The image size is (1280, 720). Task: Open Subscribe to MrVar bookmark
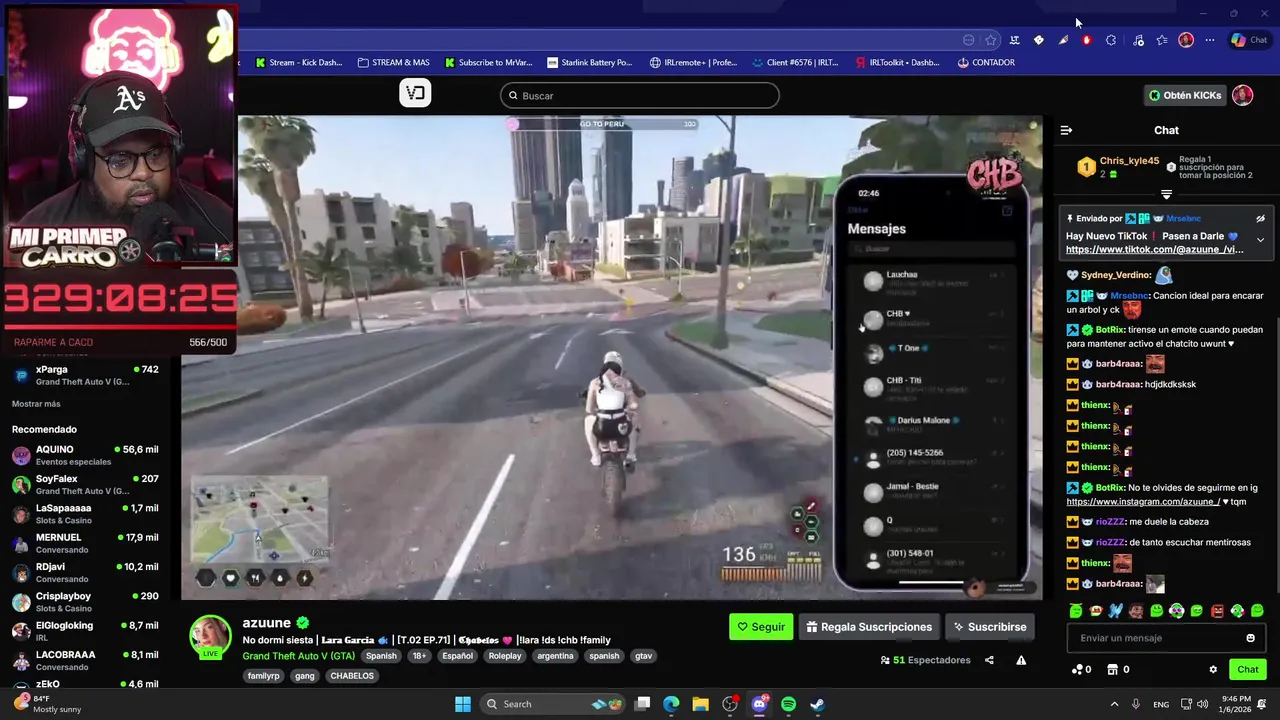pos(487,62)
